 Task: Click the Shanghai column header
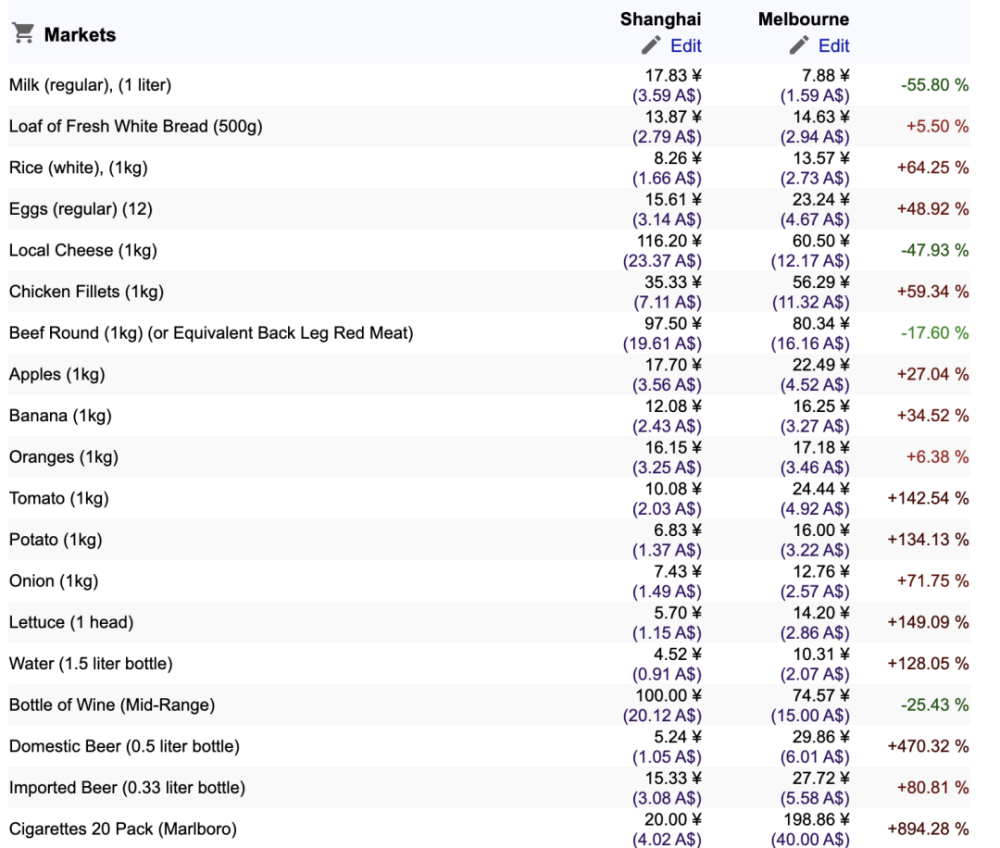tap(660, 19)
